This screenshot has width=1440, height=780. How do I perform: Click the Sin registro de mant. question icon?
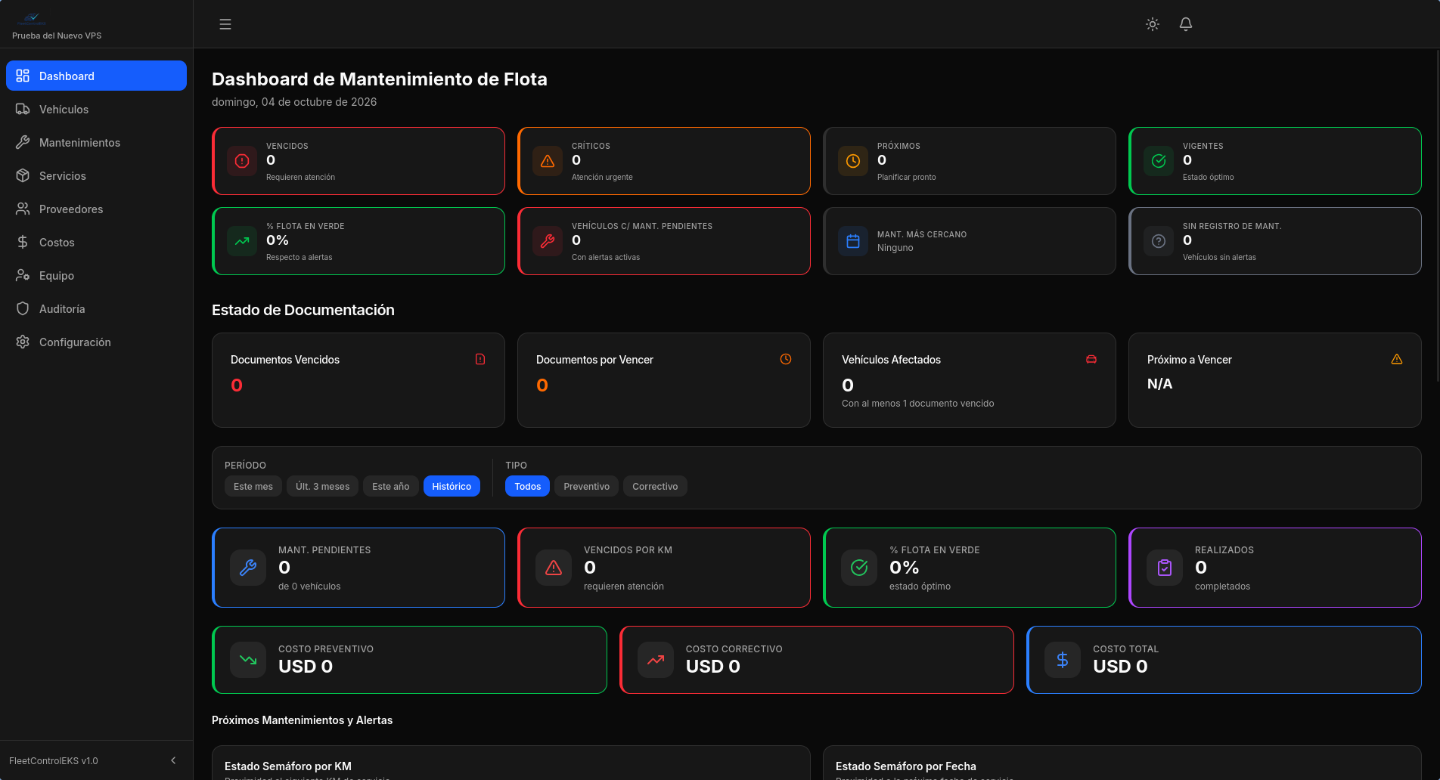tap(1159, 241)
